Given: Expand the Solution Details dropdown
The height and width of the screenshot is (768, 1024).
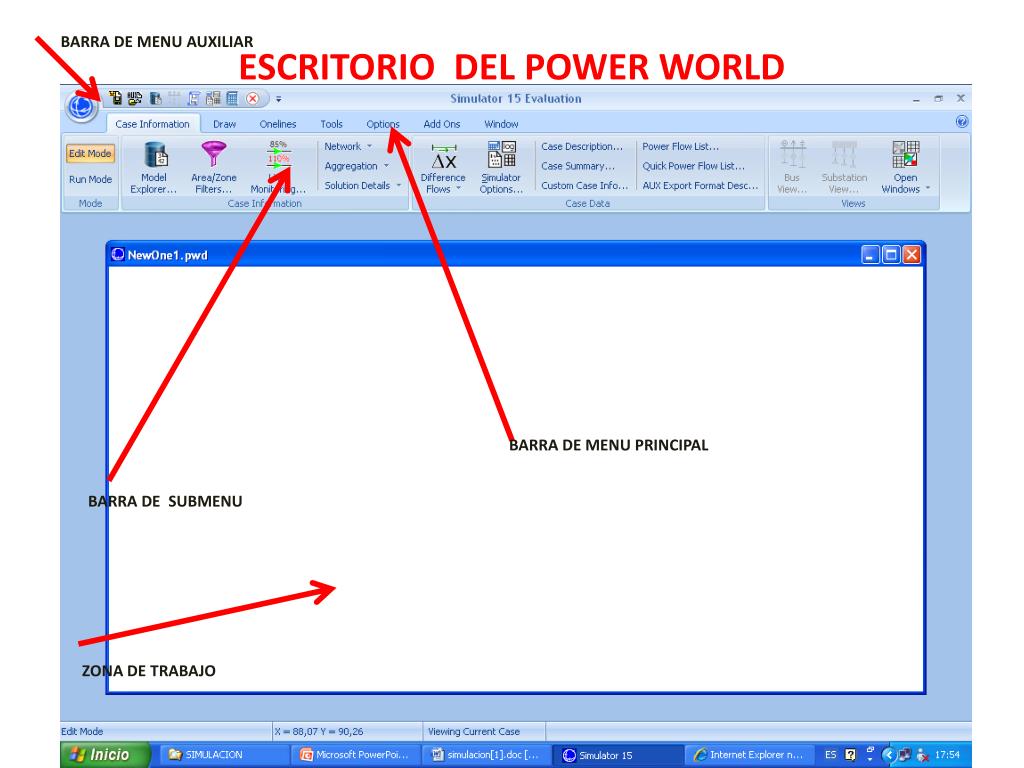Looking at the screenshot, I should [363, 185].
